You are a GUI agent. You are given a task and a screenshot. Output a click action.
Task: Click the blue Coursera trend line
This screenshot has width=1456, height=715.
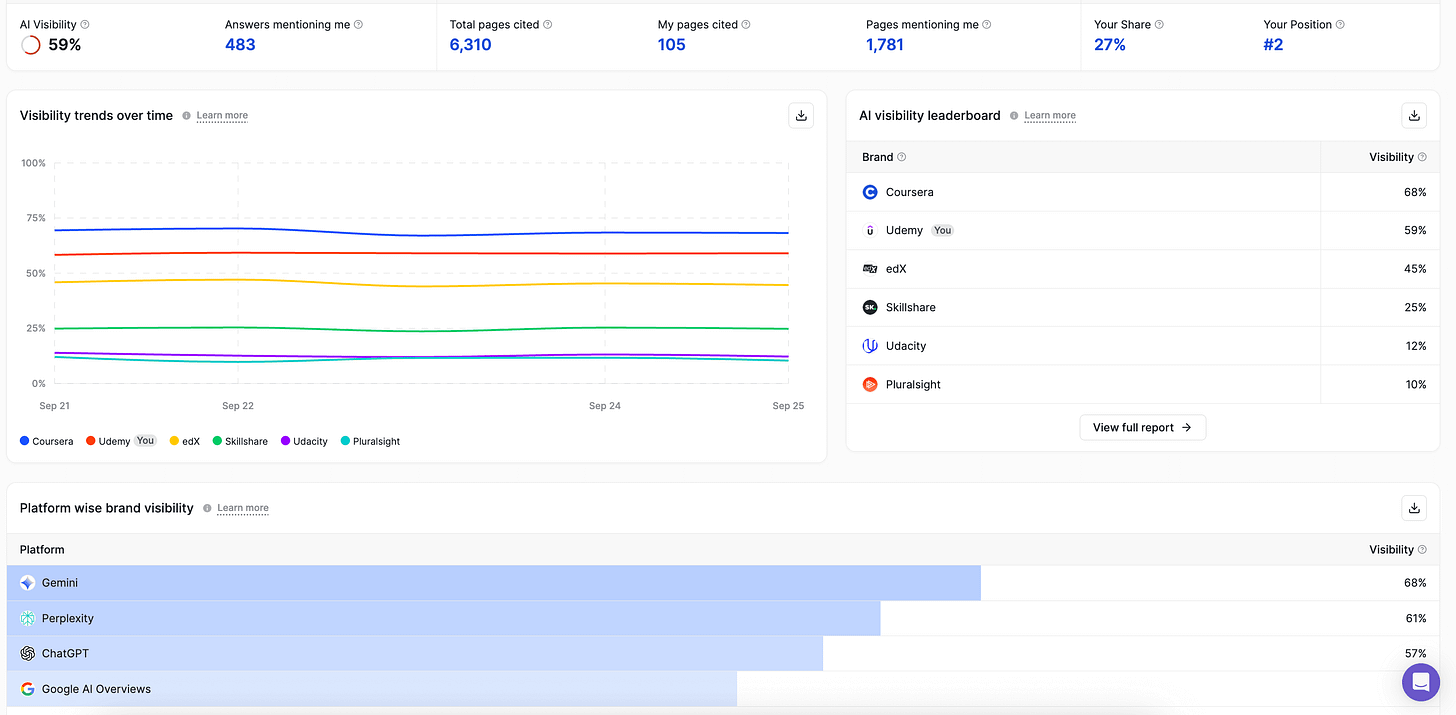420,235
